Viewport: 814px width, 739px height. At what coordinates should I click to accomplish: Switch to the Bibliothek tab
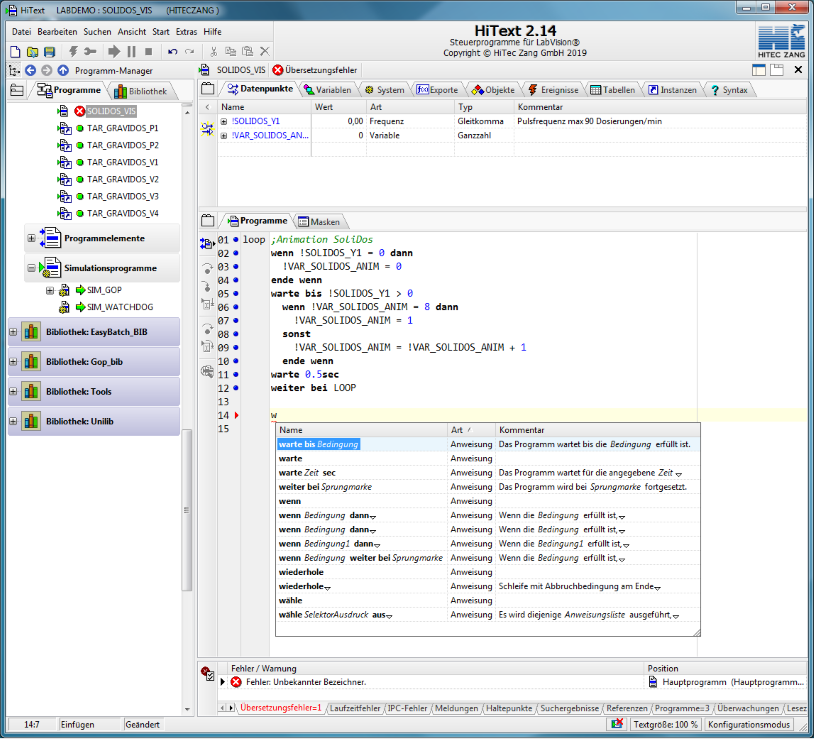click(x=141, y=91)
